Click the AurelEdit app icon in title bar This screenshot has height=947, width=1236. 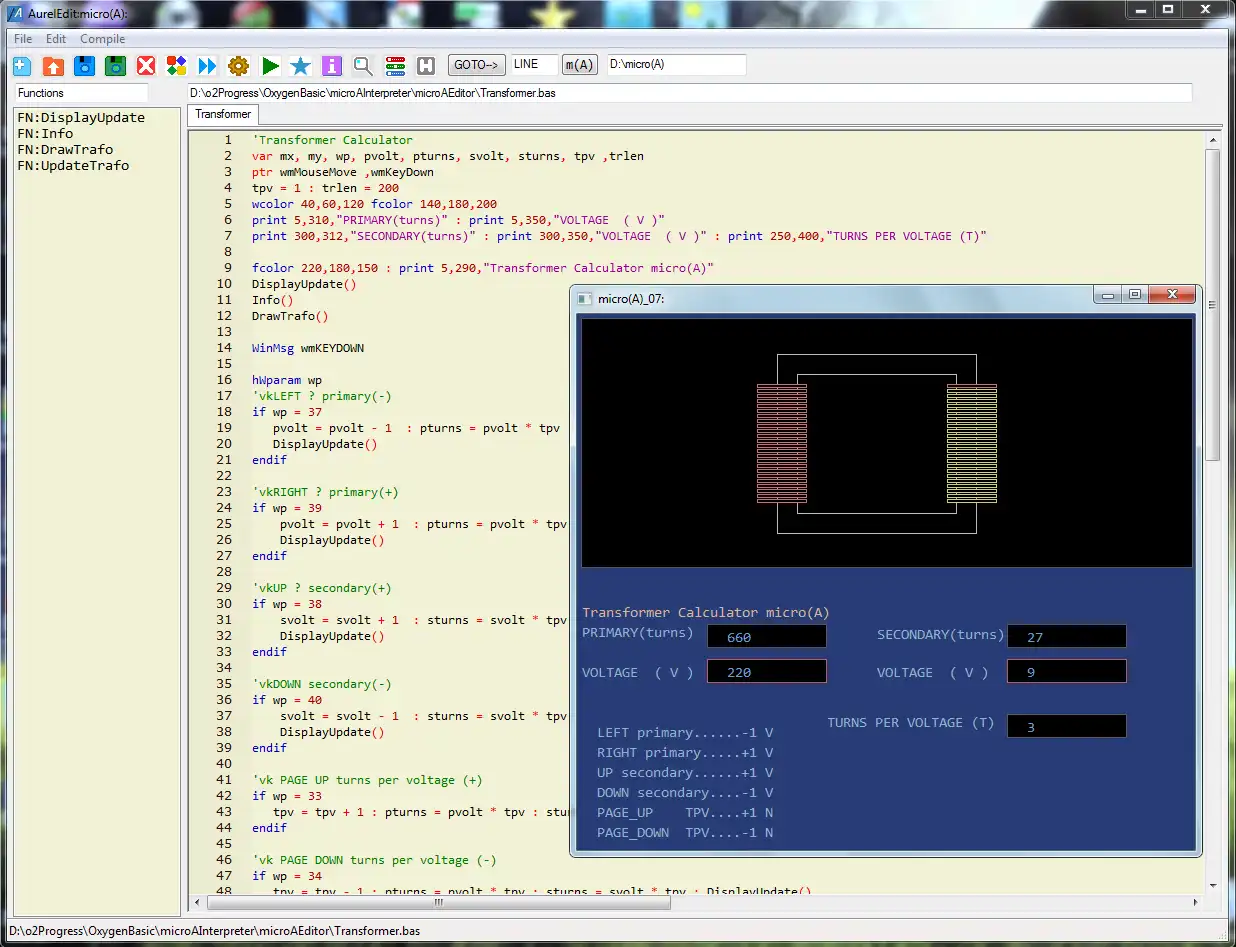click(x=14, y=13)
